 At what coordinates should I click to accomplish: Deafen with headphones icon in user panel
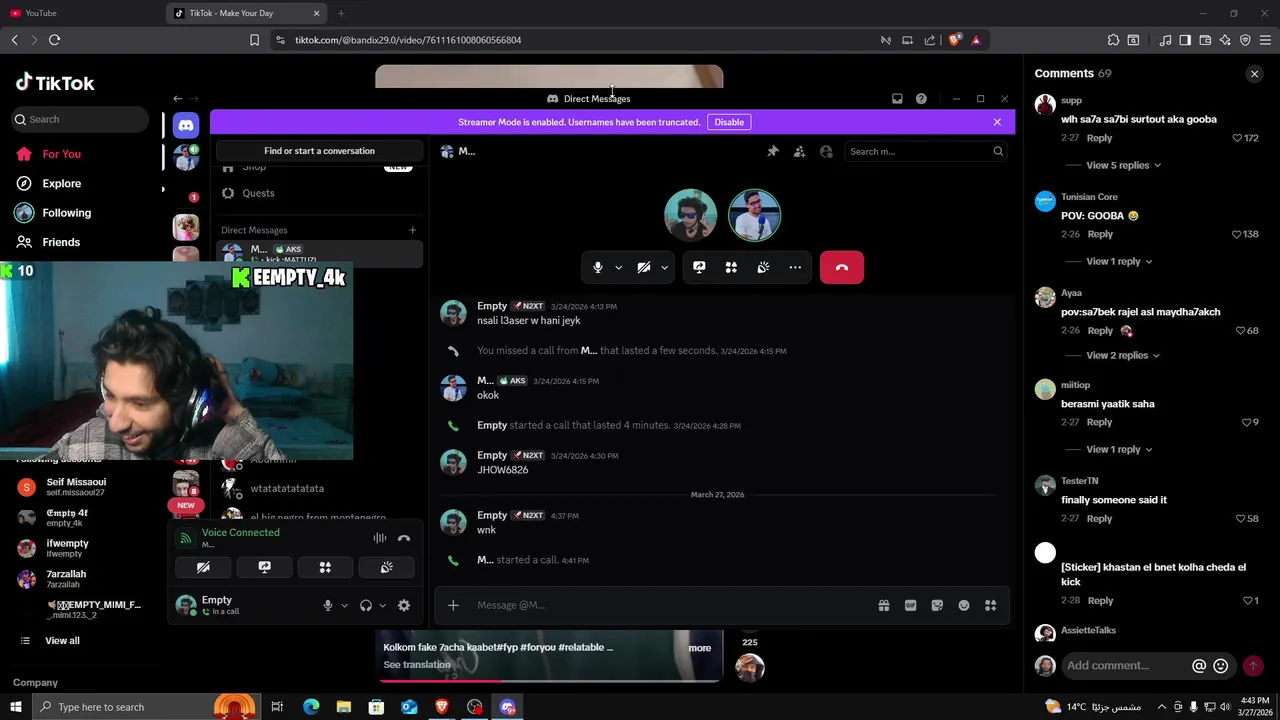tap(366, 605)
